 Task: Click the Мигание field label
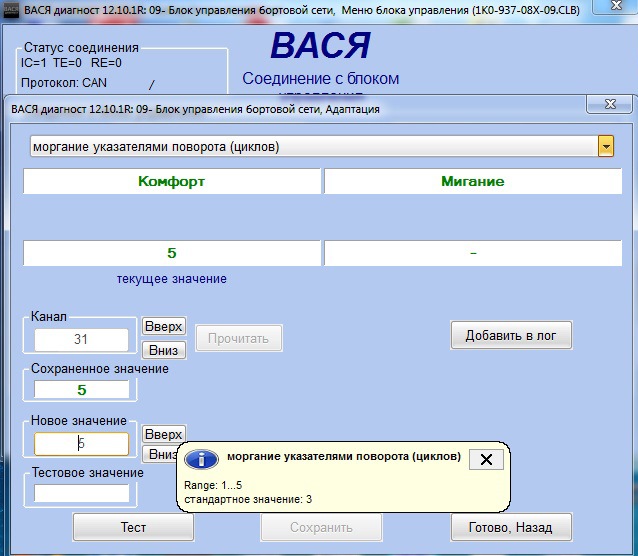(473, 181)
